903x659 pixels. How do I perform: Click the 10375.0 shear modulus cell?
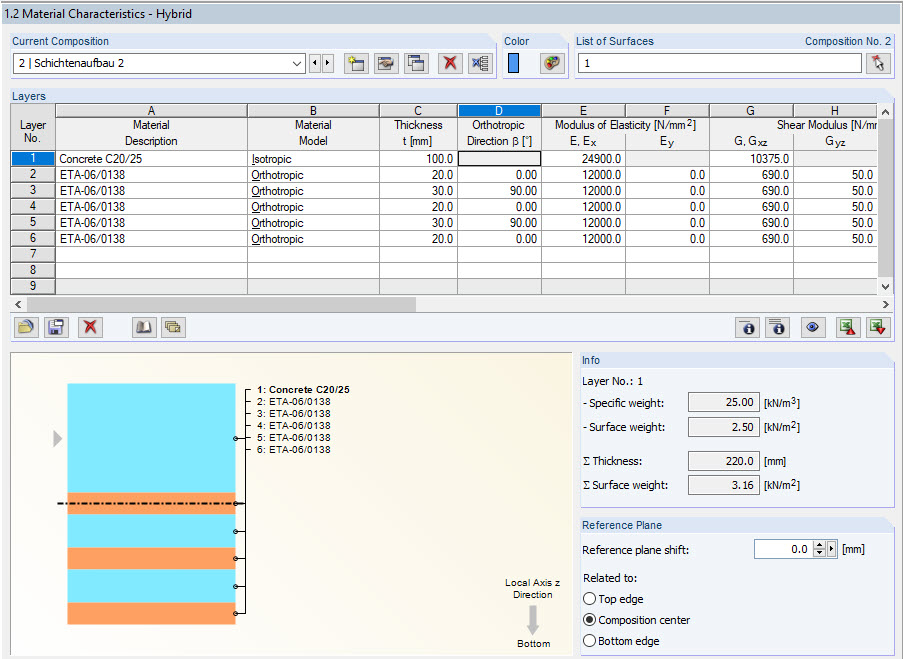click(751, 158)
